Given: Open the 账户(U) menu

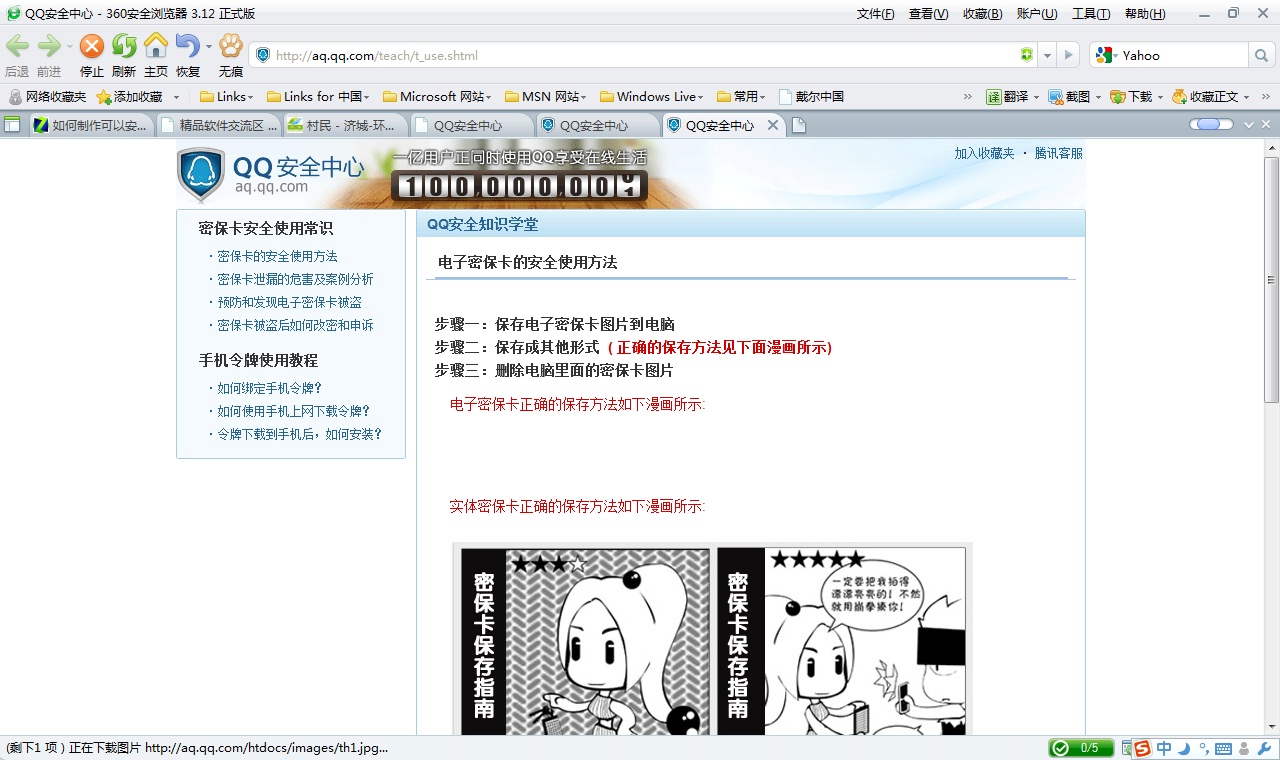Looking at the screenshot, I should pyautogui.click(x=1037, y=13).
